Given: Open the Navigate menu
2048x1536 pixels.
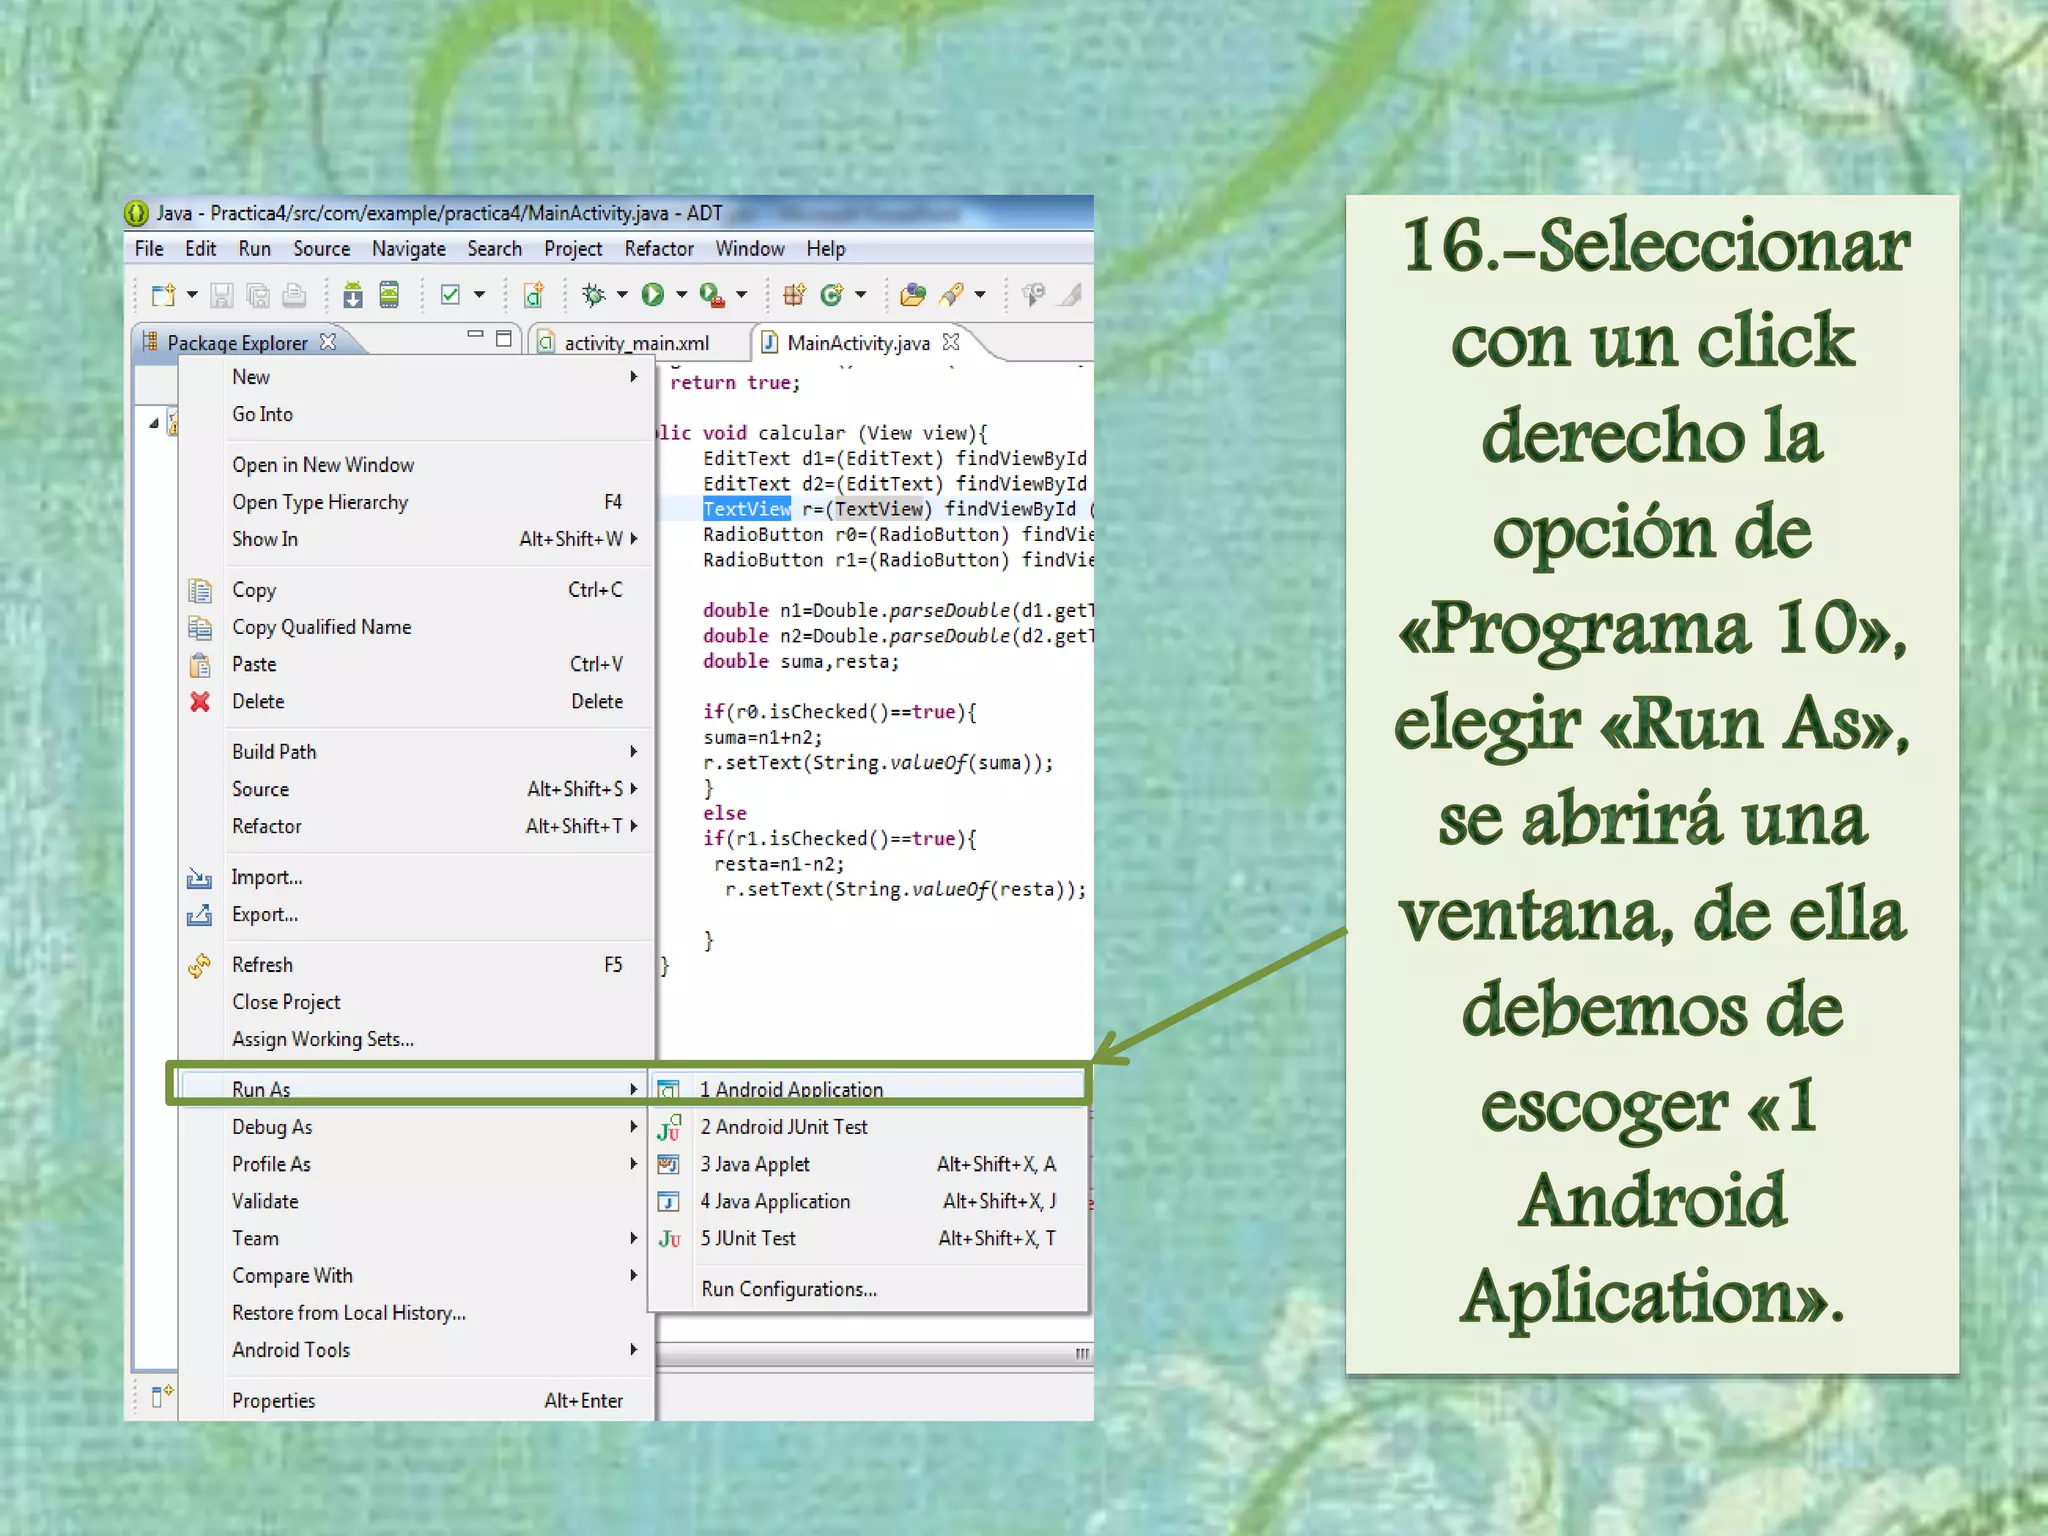Looking at the screenshot, I should point(409,249).
